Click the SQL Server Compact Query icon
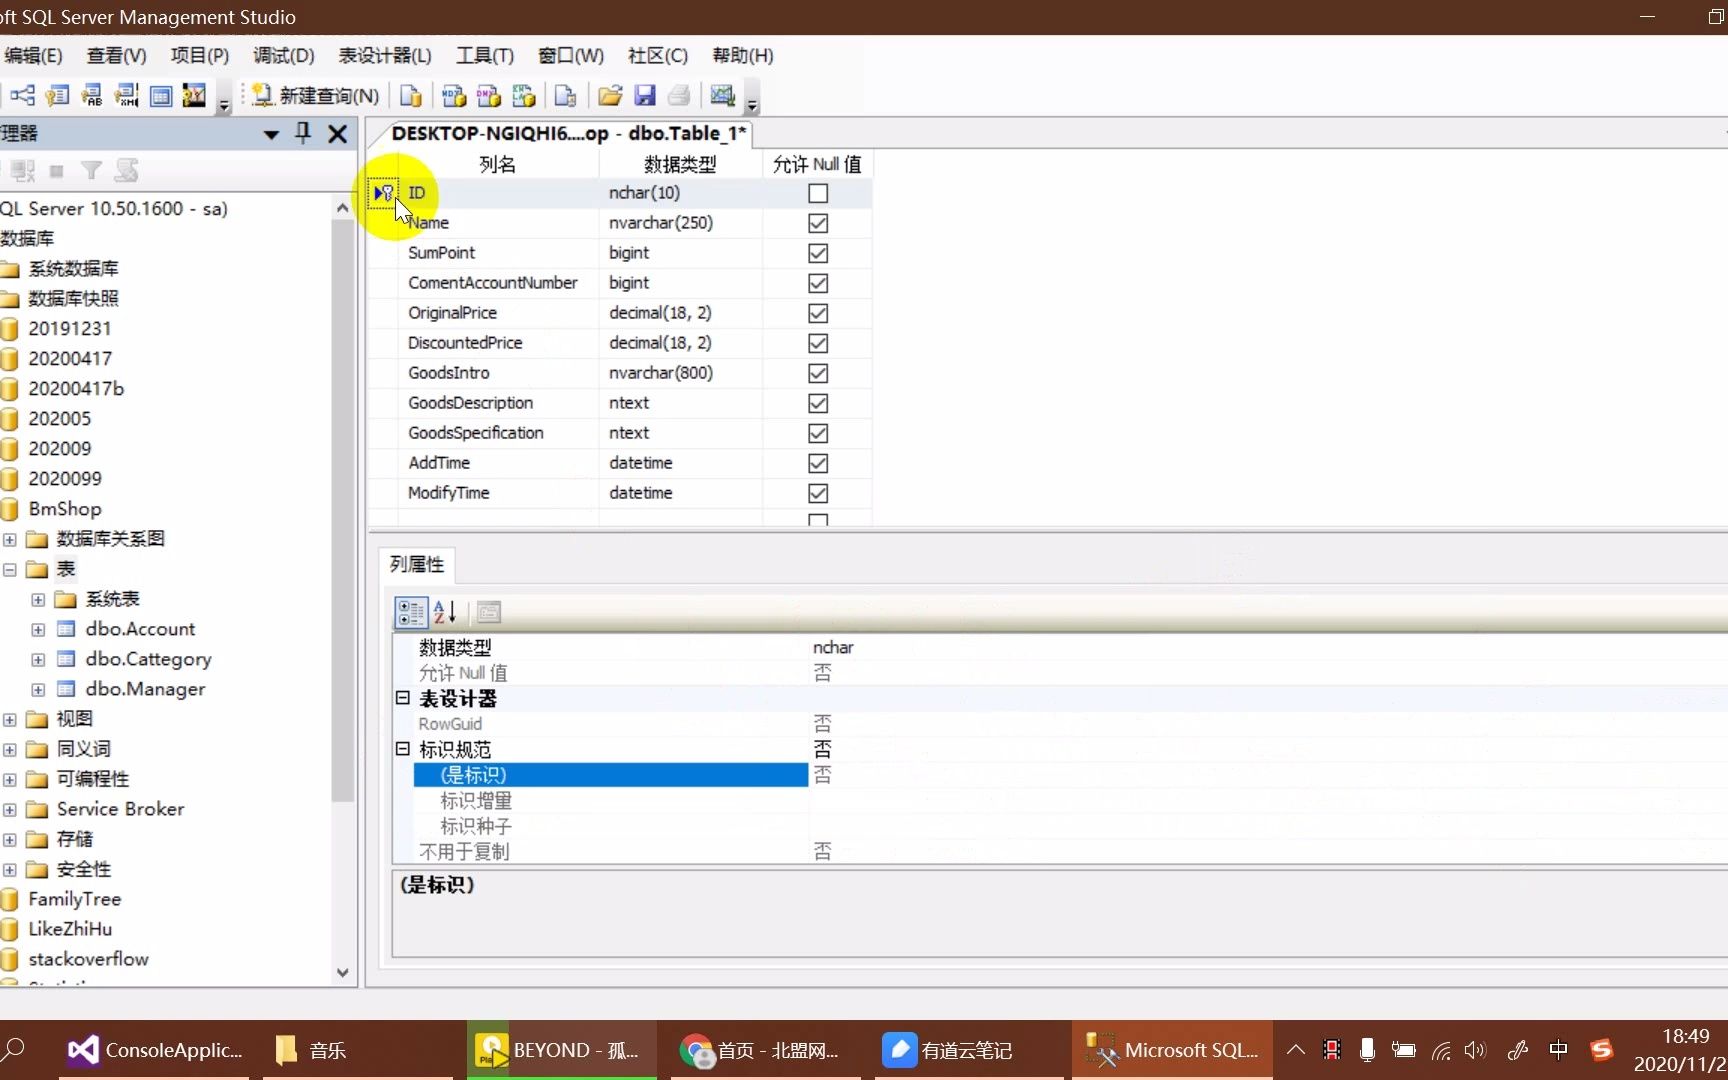Image resolution: width=1728 pixels, height=1080 pixels. [566, 95]
